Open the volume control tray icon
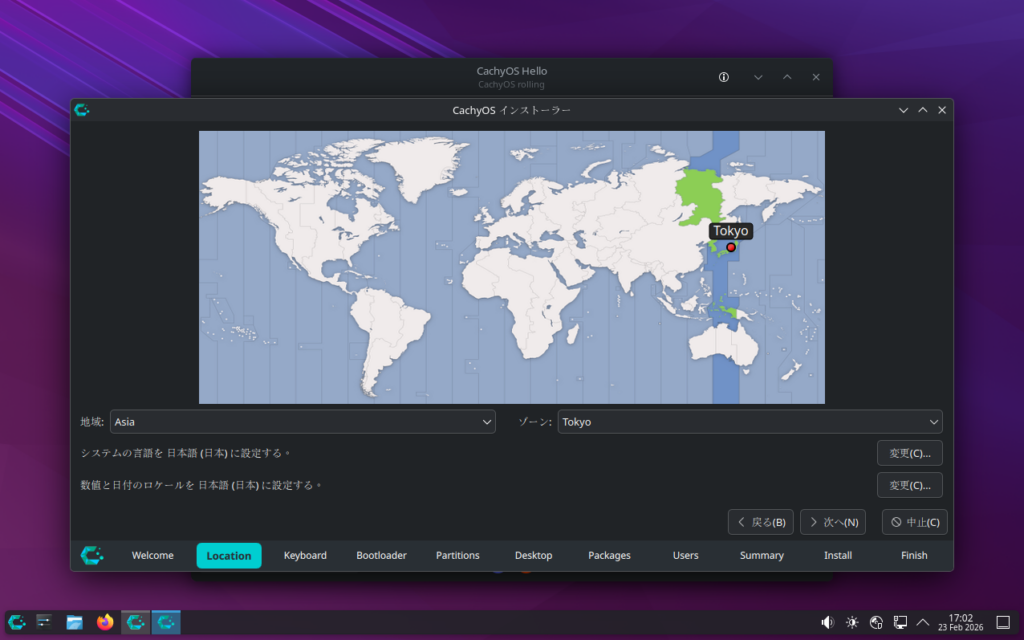This screenshot has width=1024, height=640. (827, 622)
